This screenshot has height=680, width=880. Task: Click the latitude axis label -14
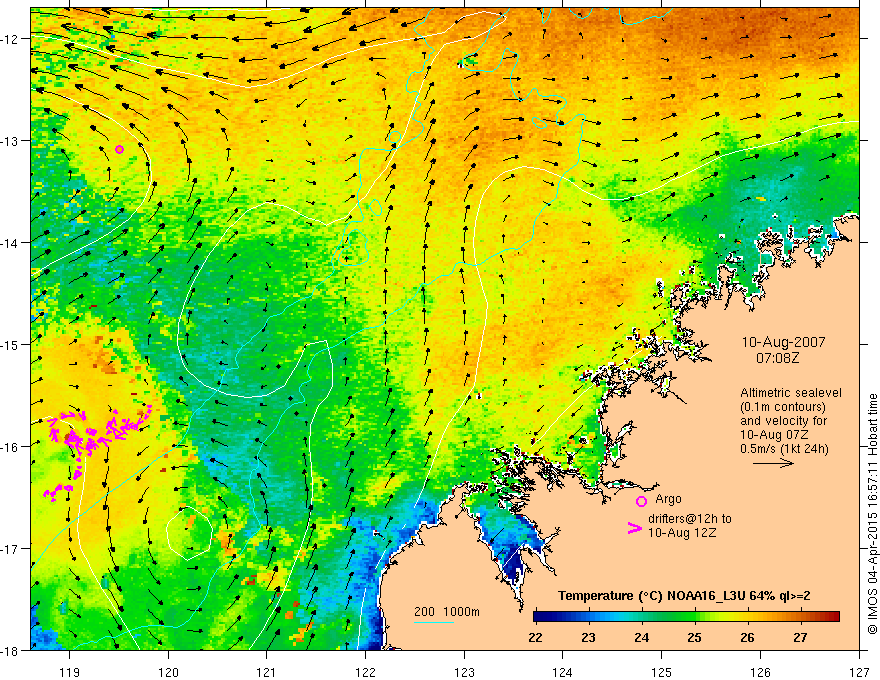point(10,243)
